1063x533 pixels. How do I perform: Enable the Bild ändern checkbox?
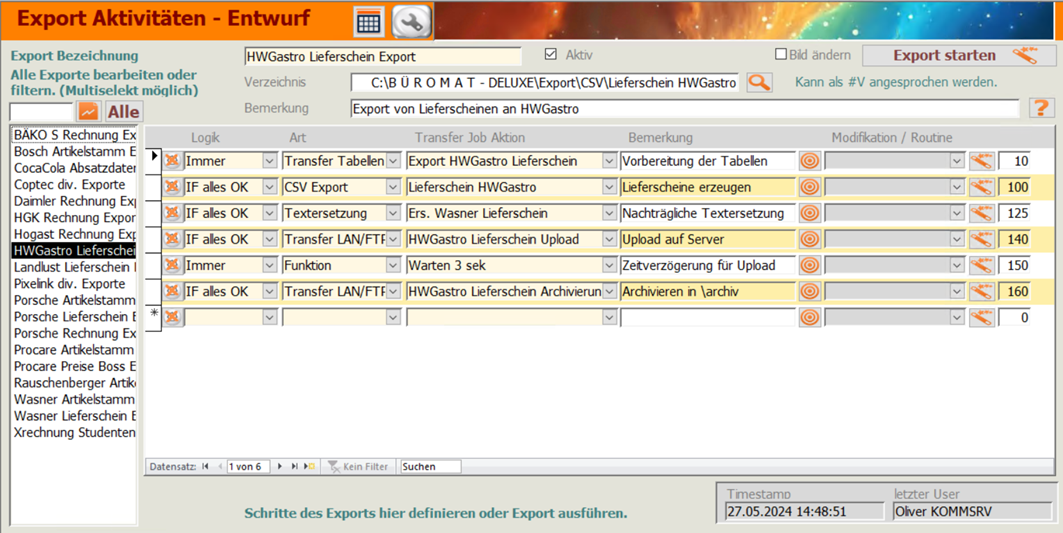click(782, 55)
